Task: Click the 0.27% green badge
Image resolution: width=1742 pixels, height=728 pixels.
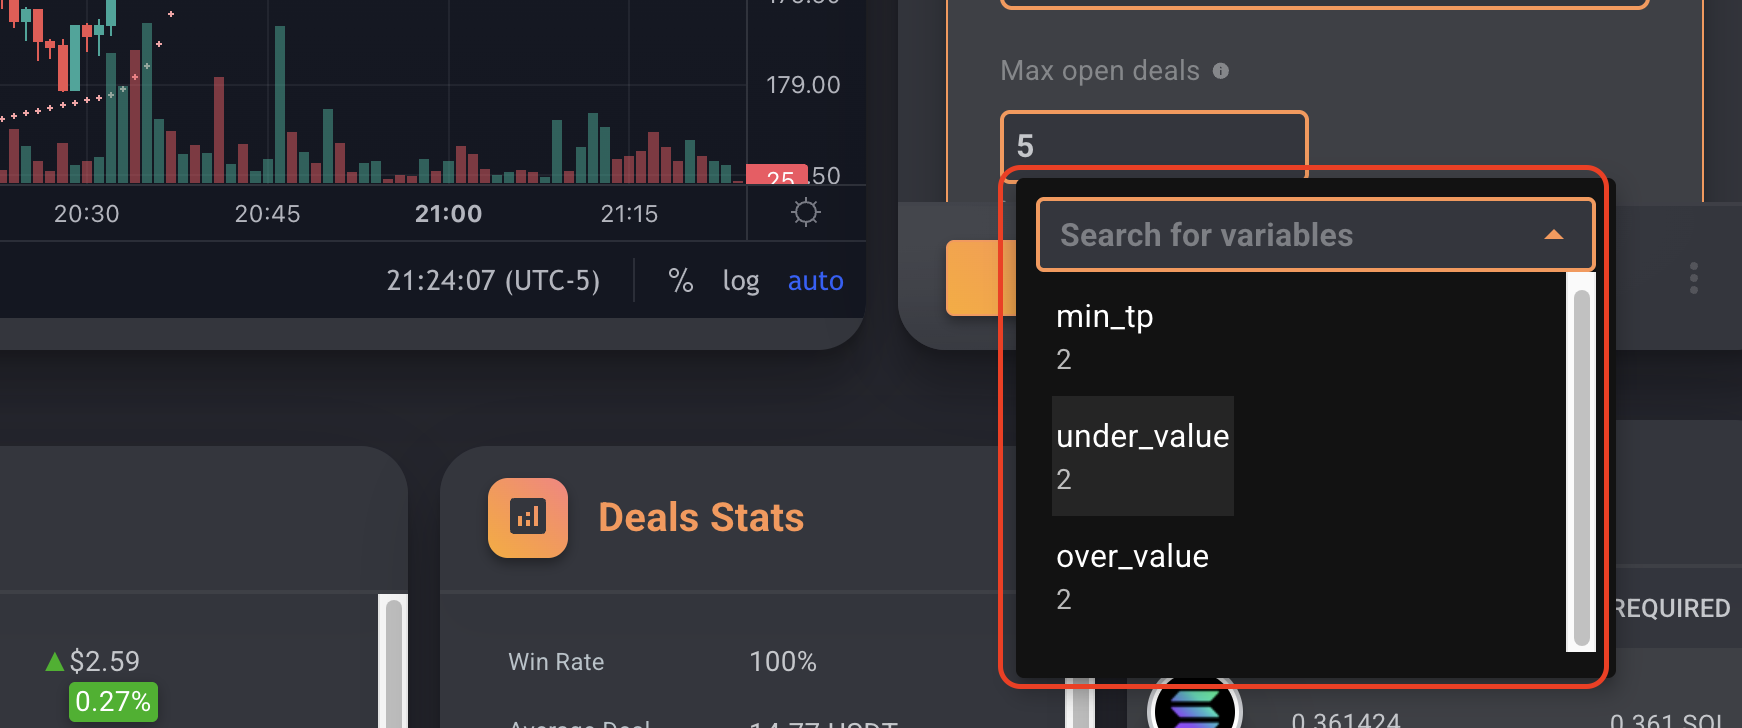Action: tap(113, 702)
